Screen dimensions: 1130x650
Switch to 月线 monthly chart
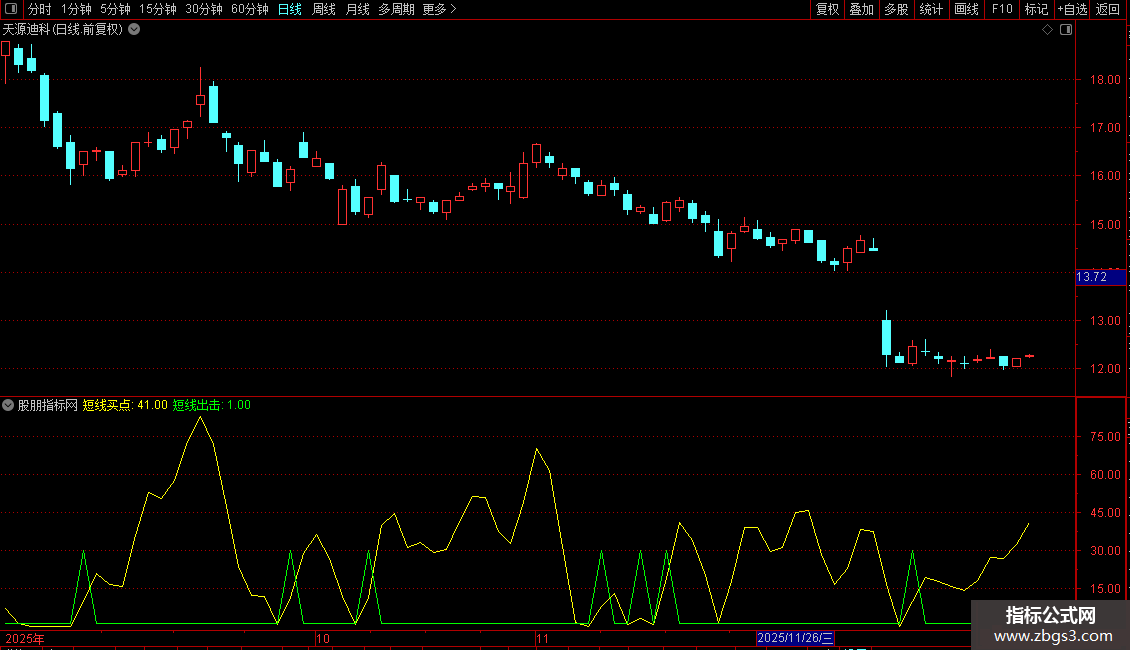click(x=357, y=9)
